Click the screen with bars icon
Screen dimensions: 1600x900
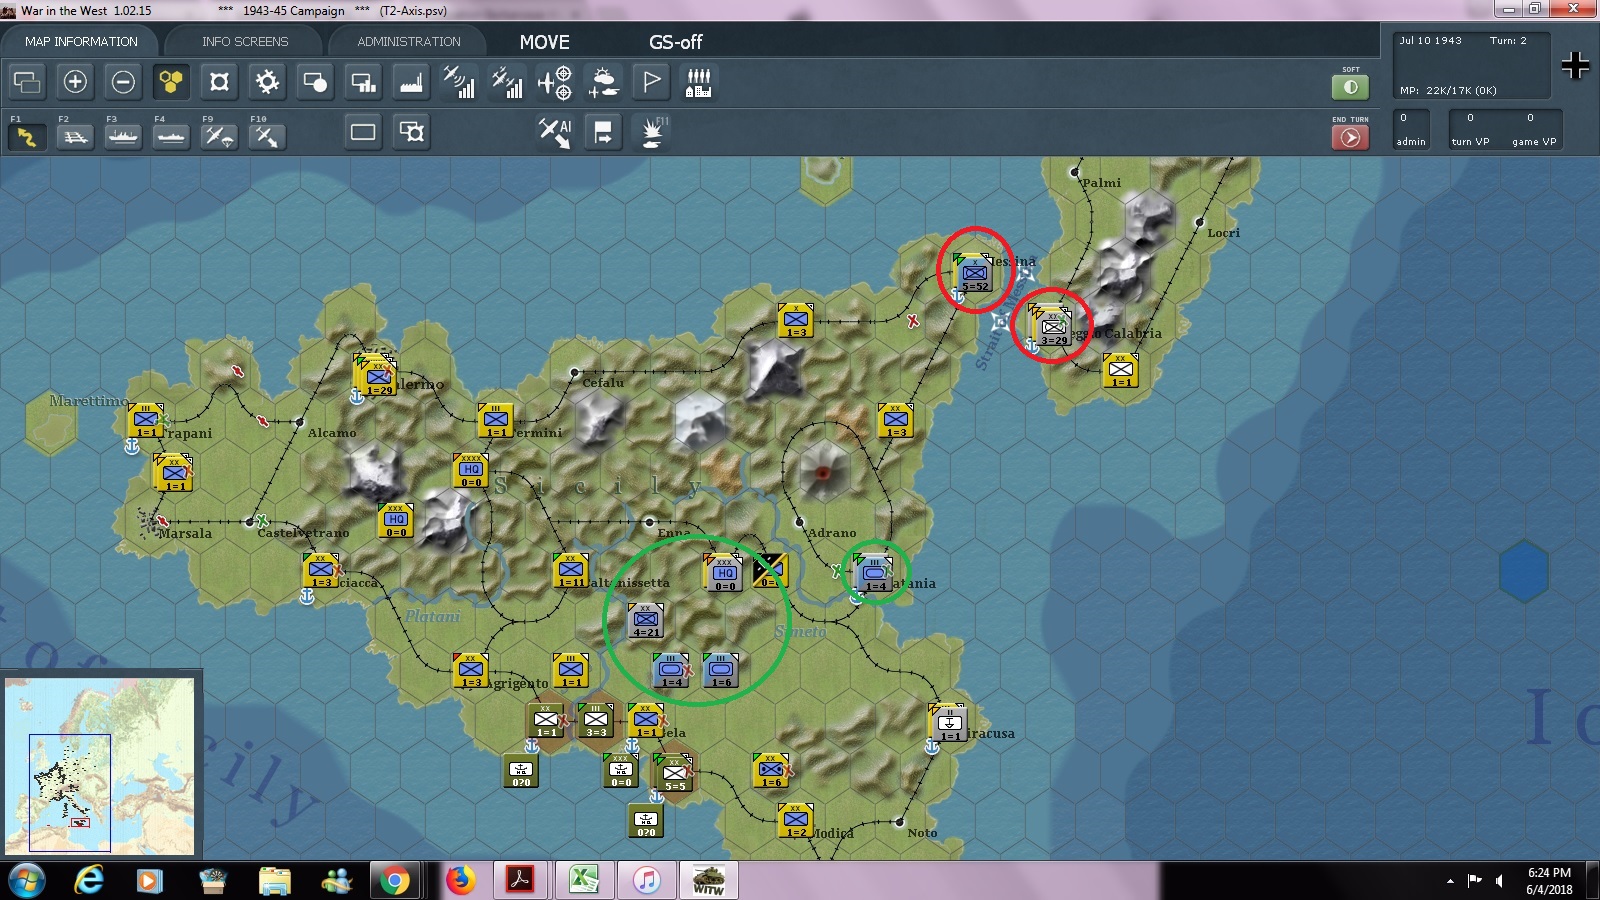pos(363,82)
